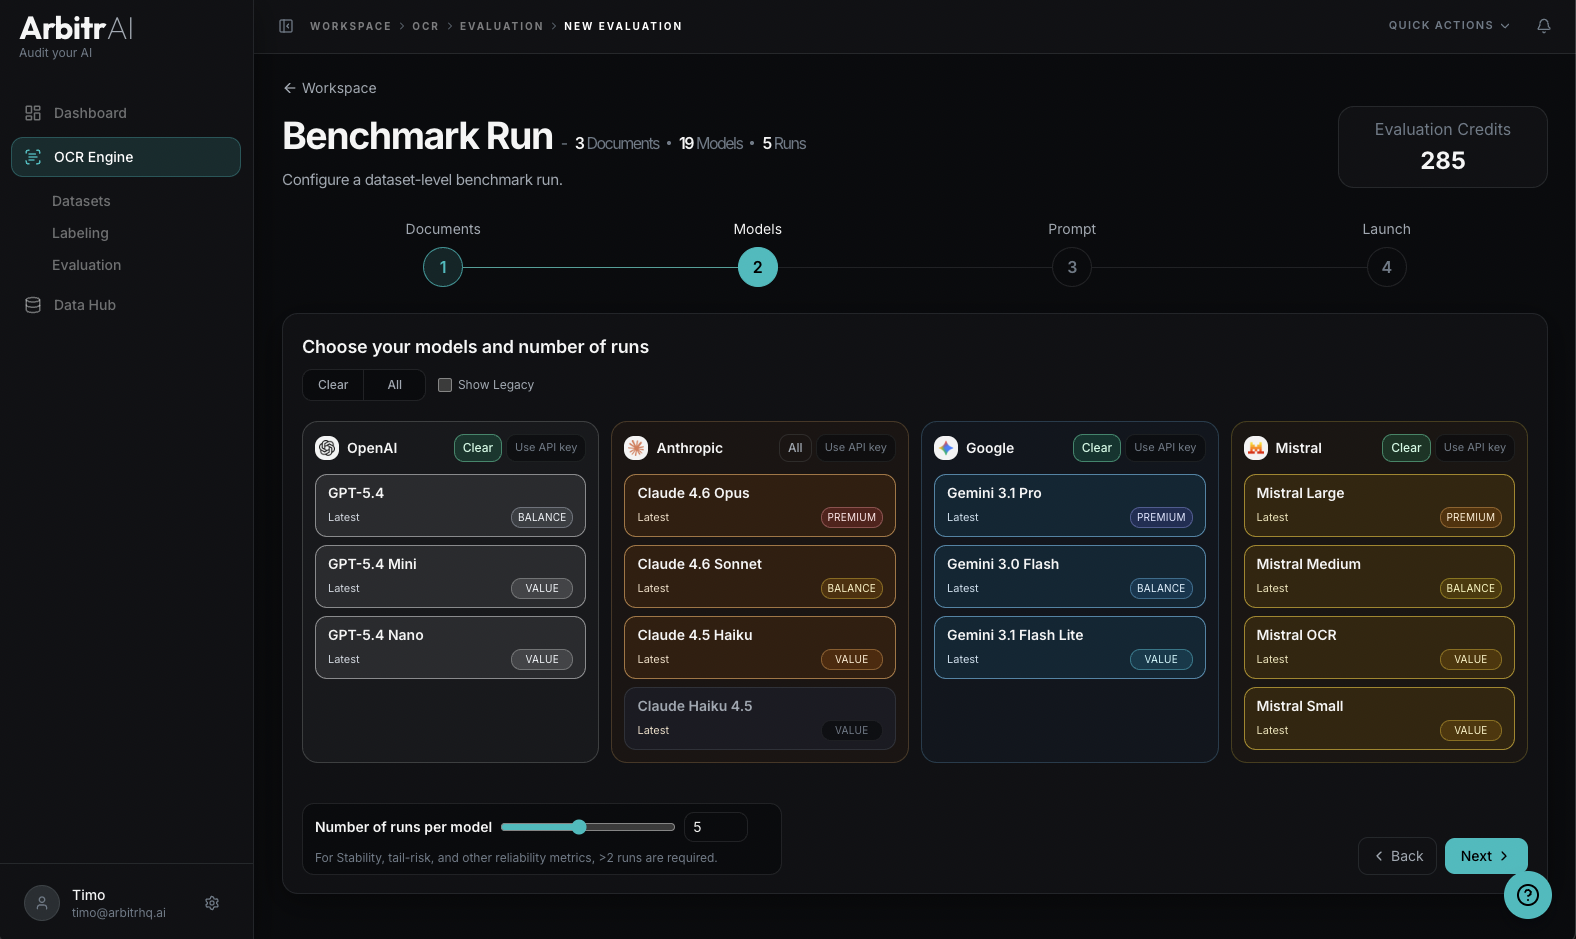Toggle the Claude 4.6 Opus card
The image size is (1576, 939).
pos(760,505)
